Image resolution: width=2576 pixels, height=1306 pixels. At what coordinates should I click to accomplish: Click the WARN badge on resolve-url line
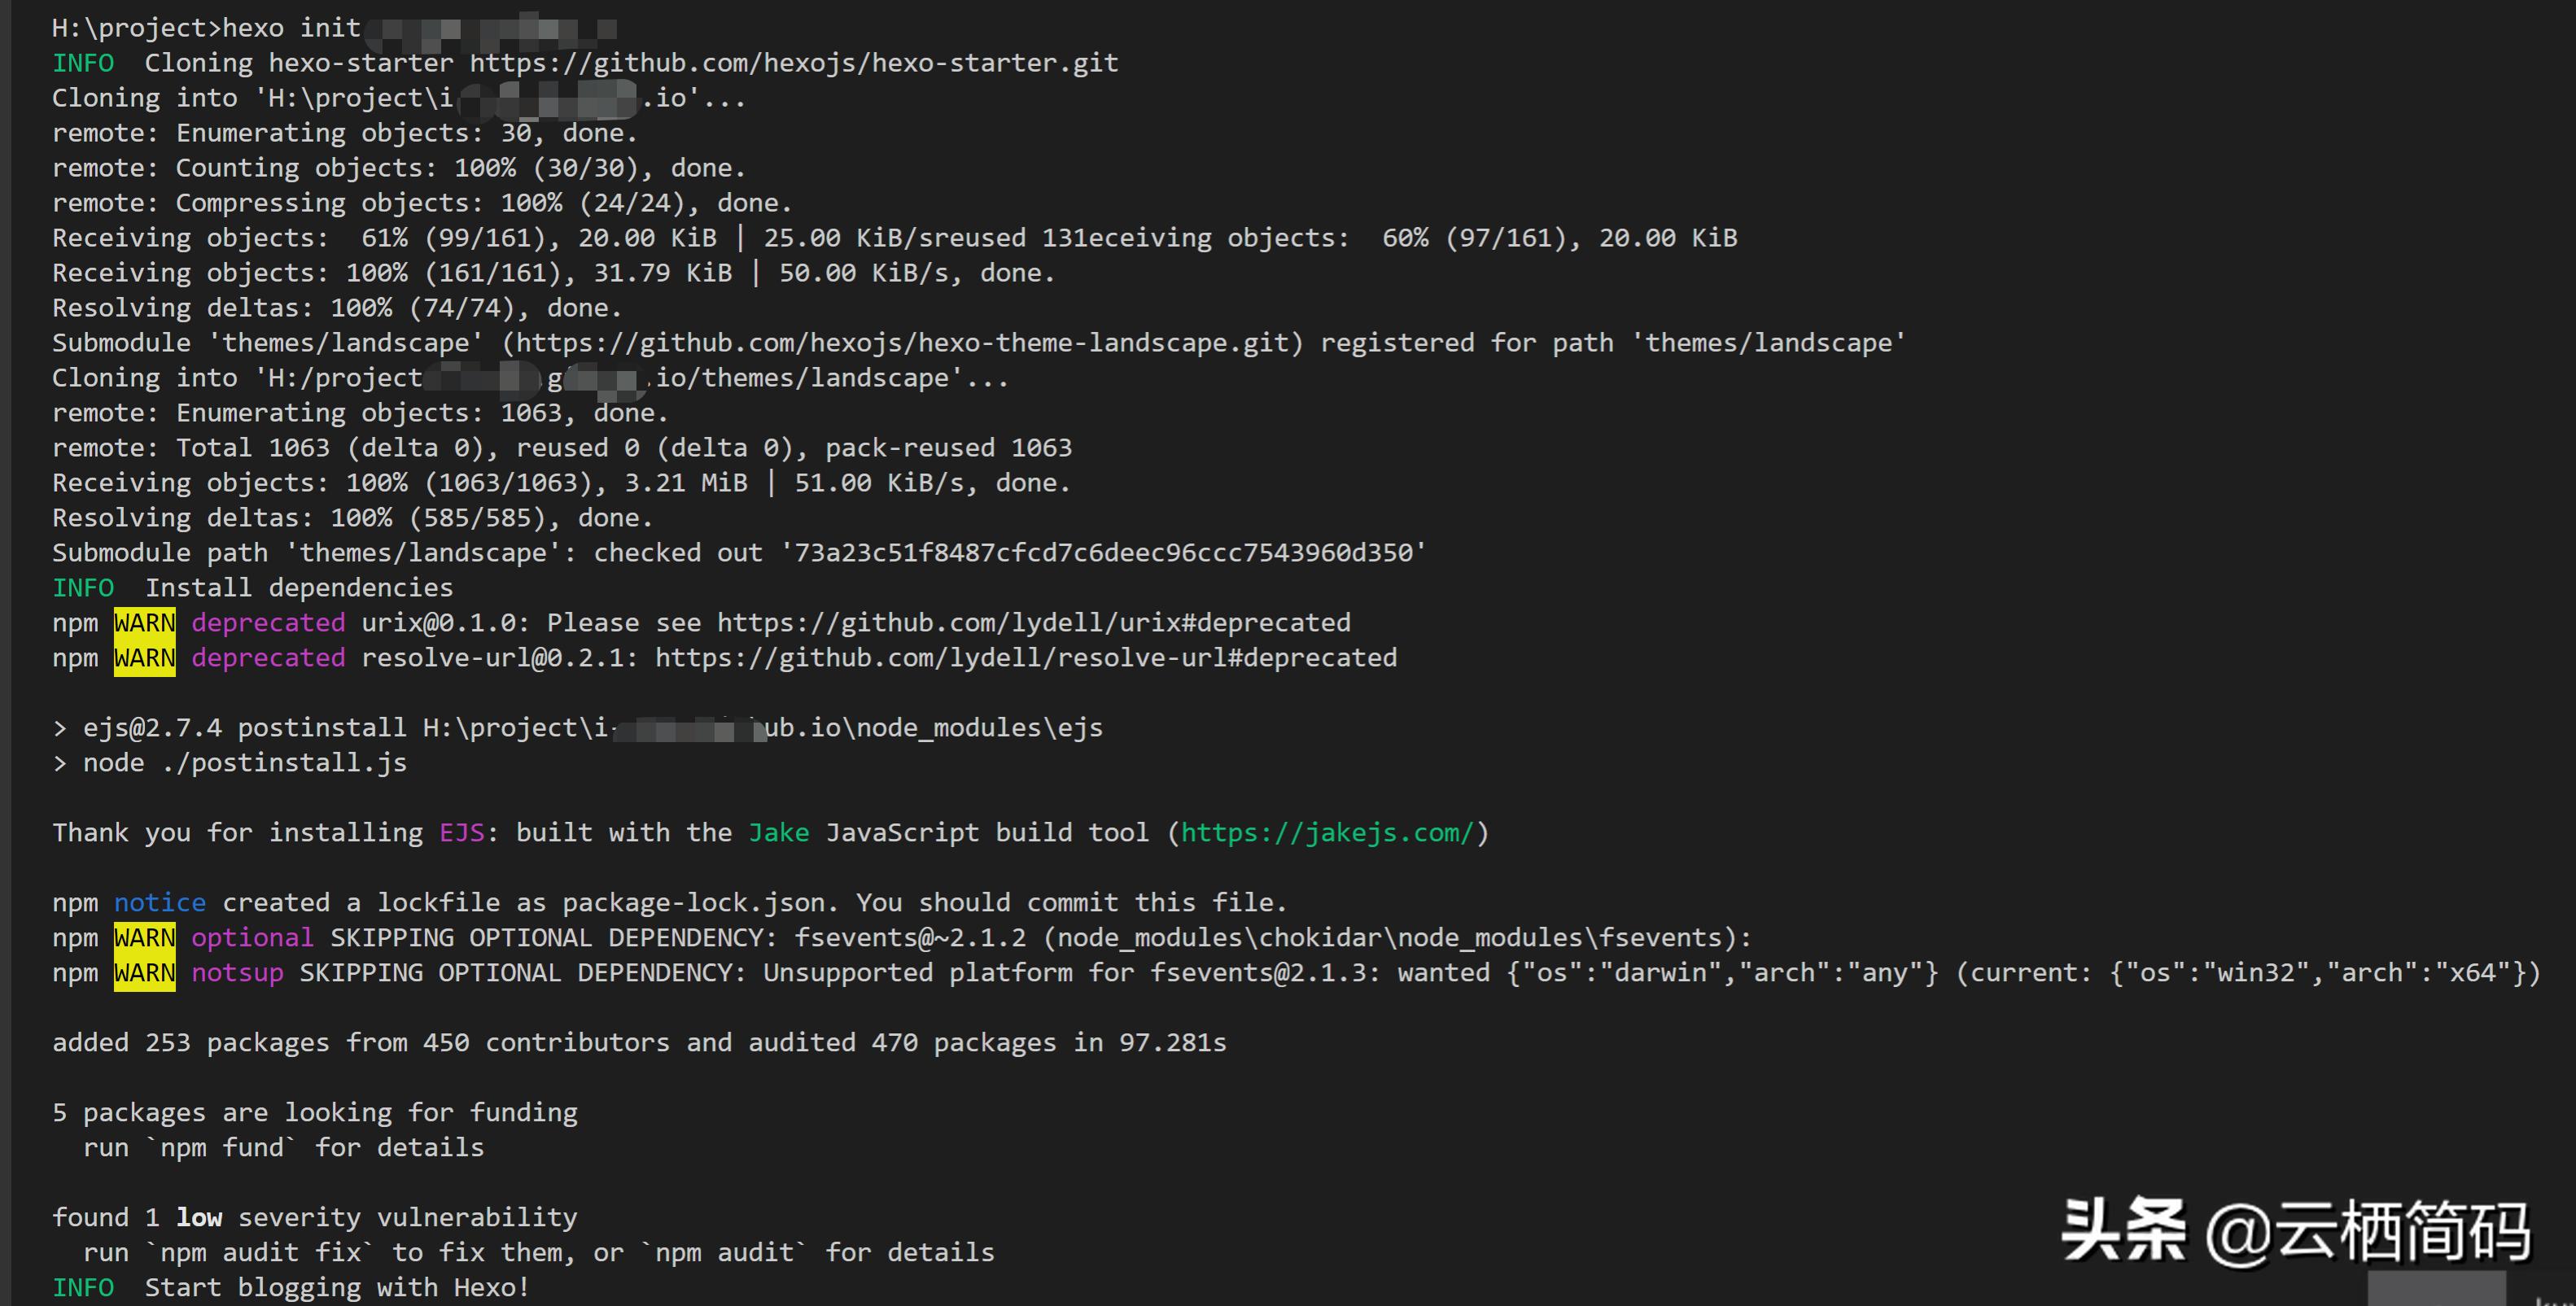coord(144,658)
